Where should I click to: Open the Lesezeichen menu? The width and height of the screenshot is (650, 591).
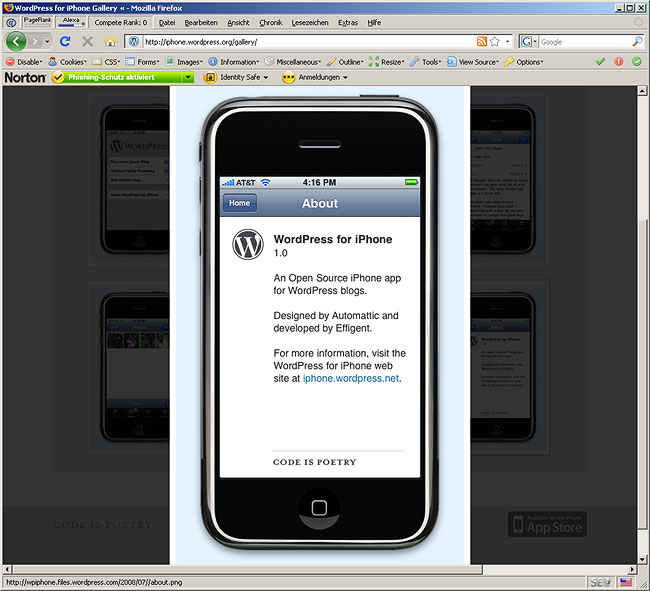pos(310,22)
